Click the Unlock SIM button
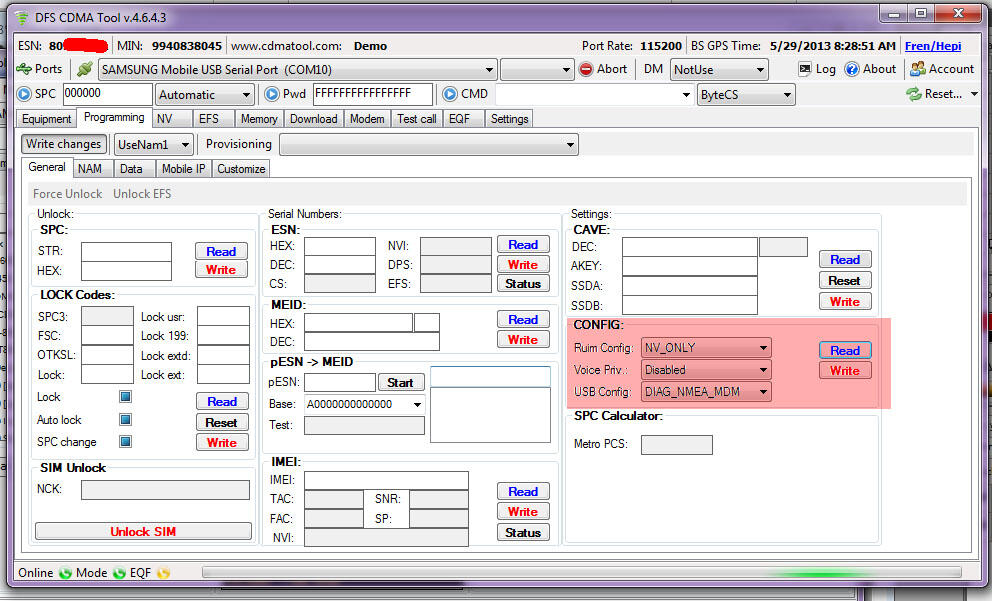Viewport: 992px width, 601px height. point(143,531)
